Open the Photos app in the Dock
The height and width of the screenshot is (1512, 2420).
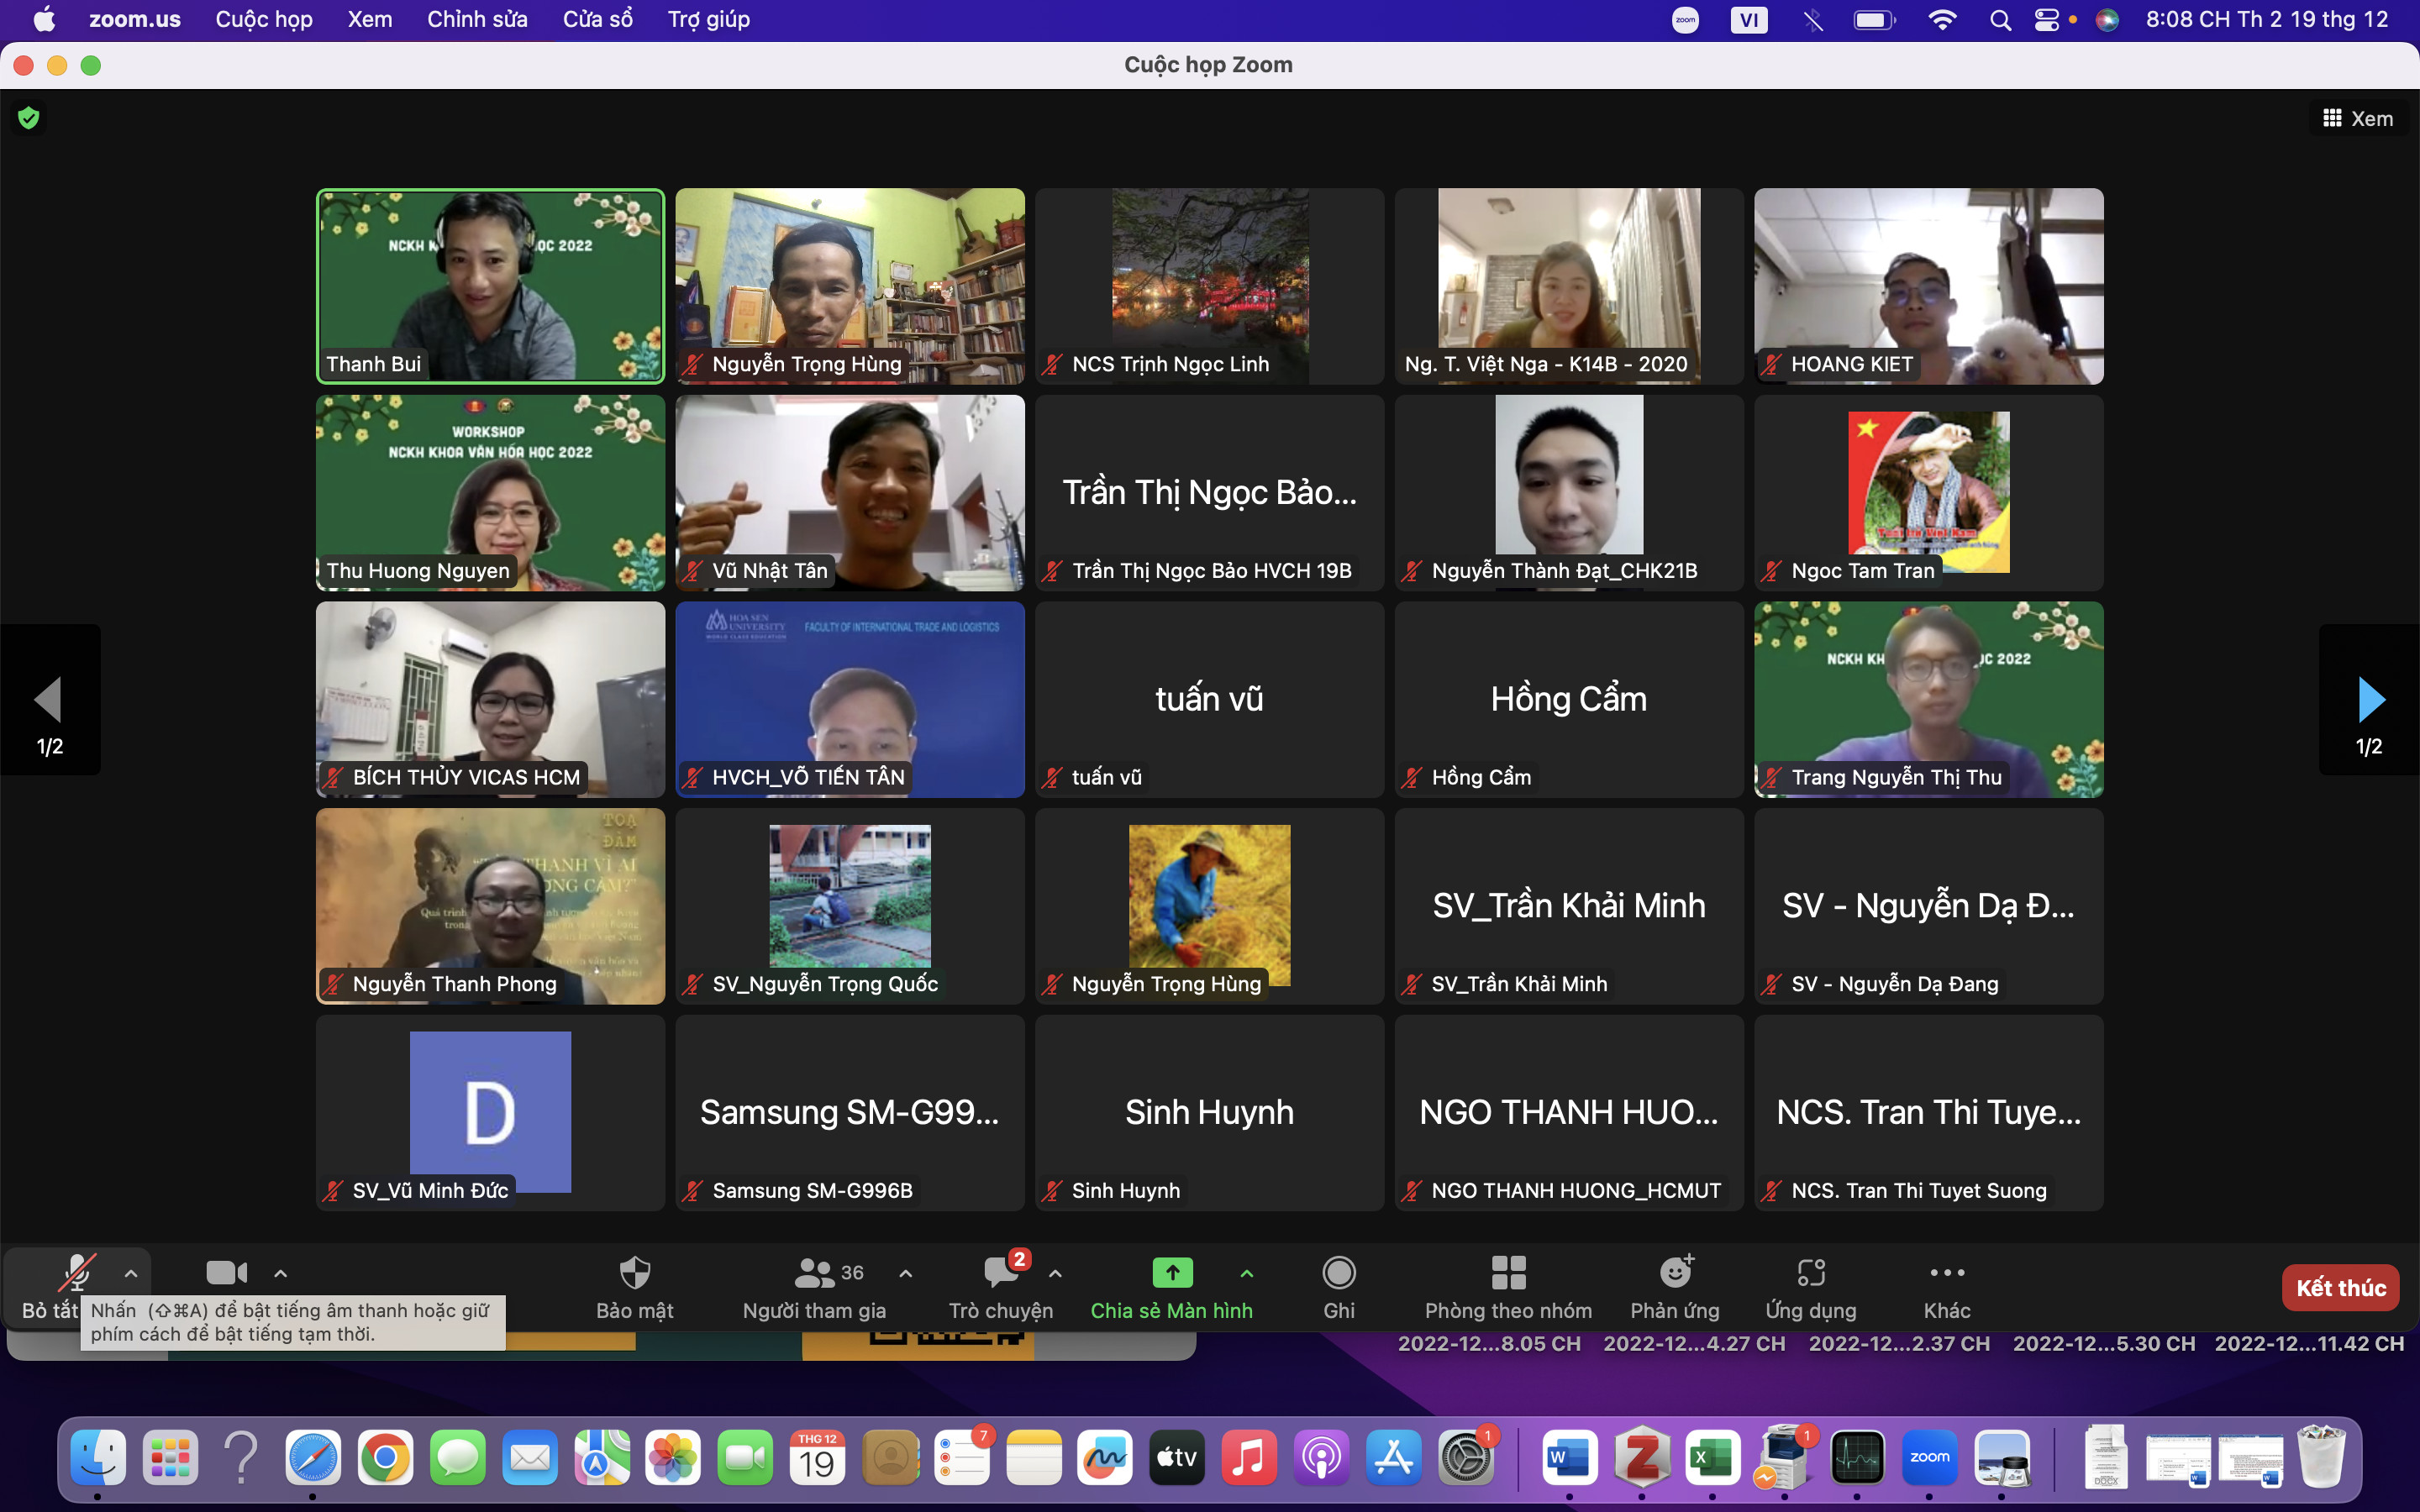[673, 1457]
